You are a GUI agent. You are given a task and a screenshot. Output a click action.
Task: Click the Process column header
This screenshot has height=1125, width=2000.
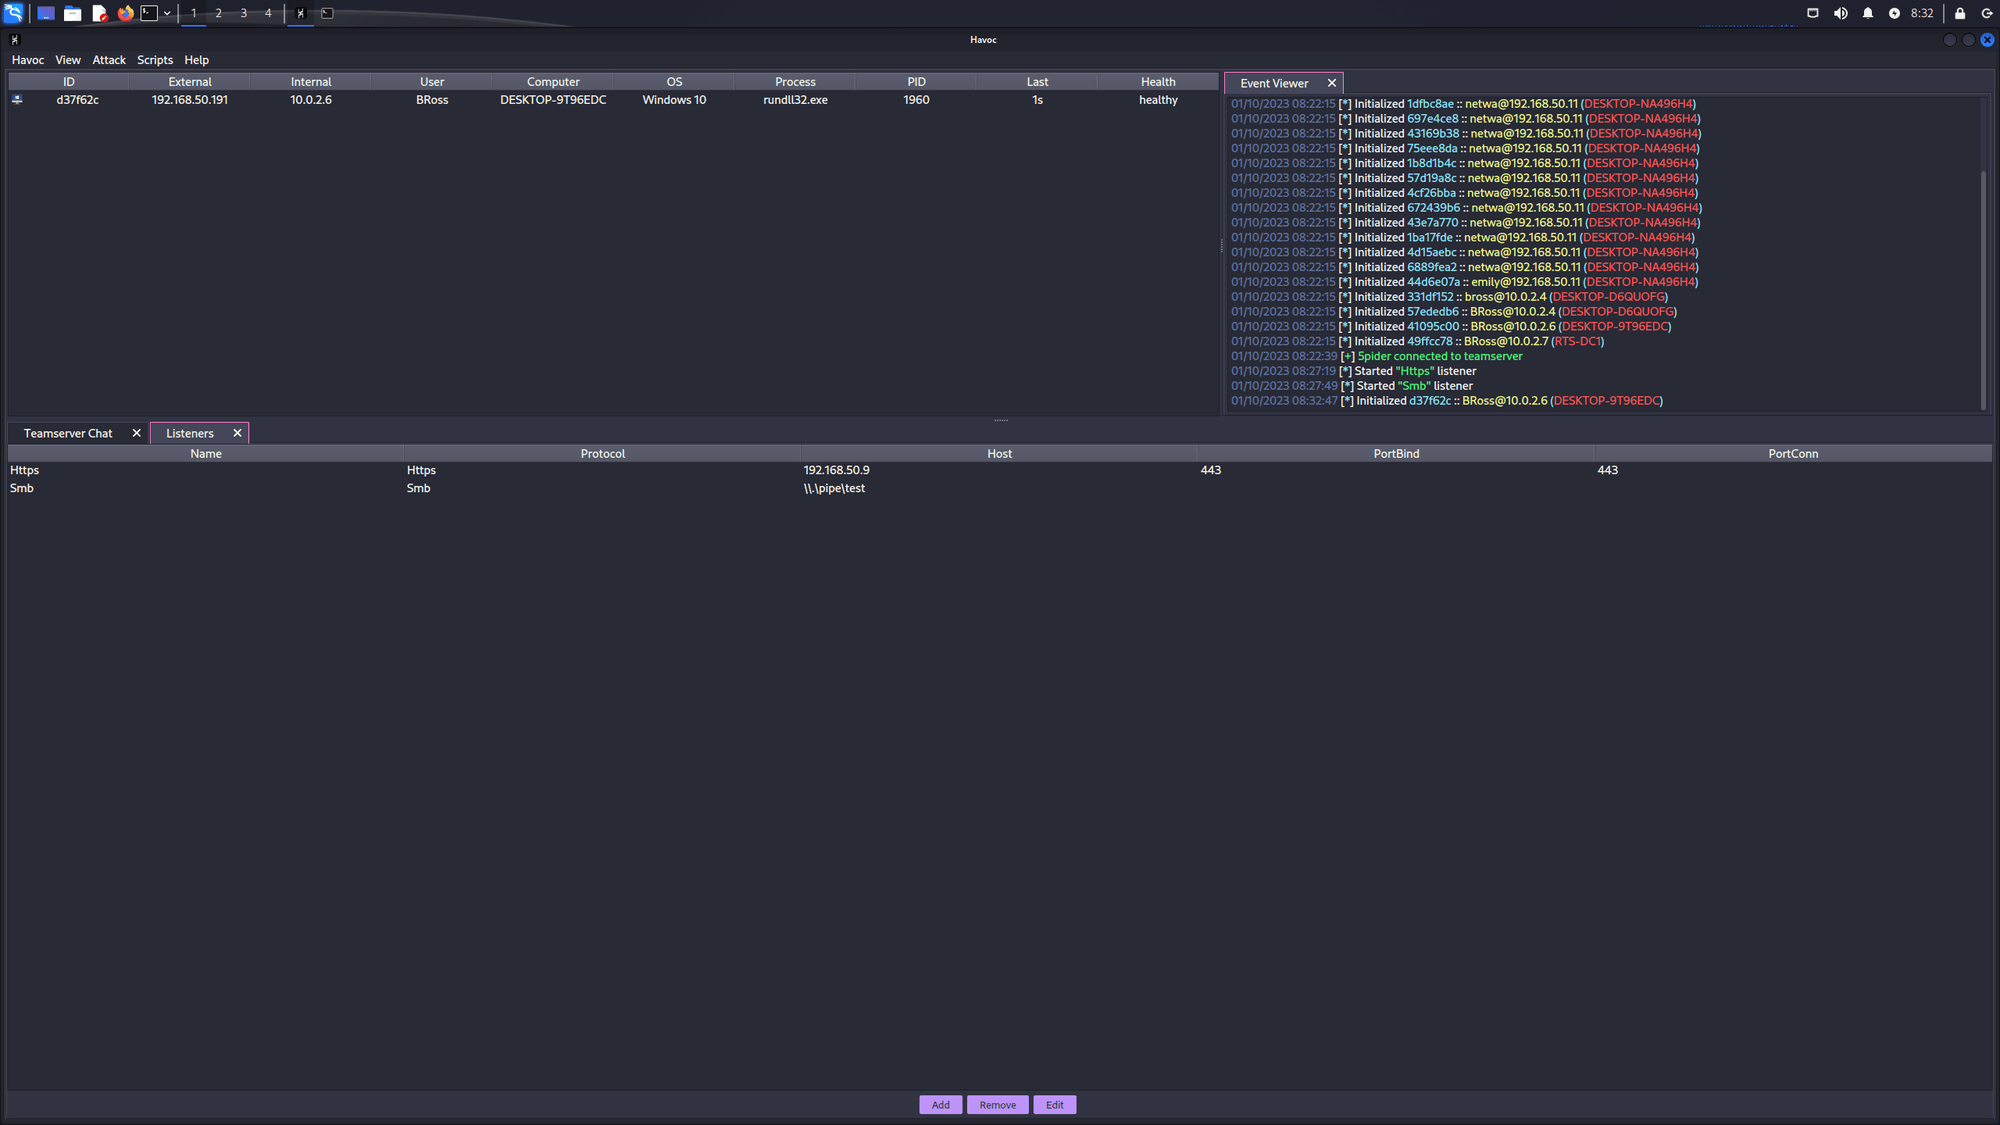[x=795, y=82]
